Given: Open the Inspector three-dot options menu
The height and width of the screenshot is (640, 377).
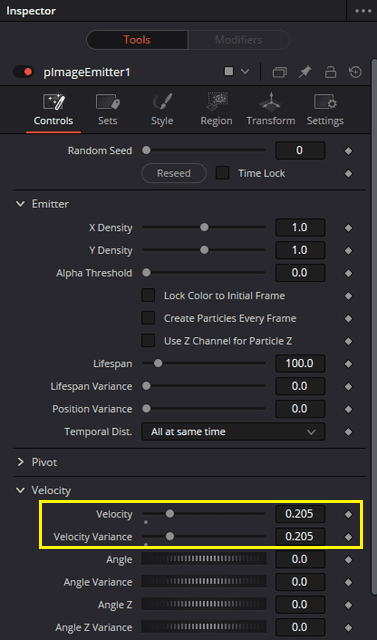Looking at the screenshot, I should 363,11.
